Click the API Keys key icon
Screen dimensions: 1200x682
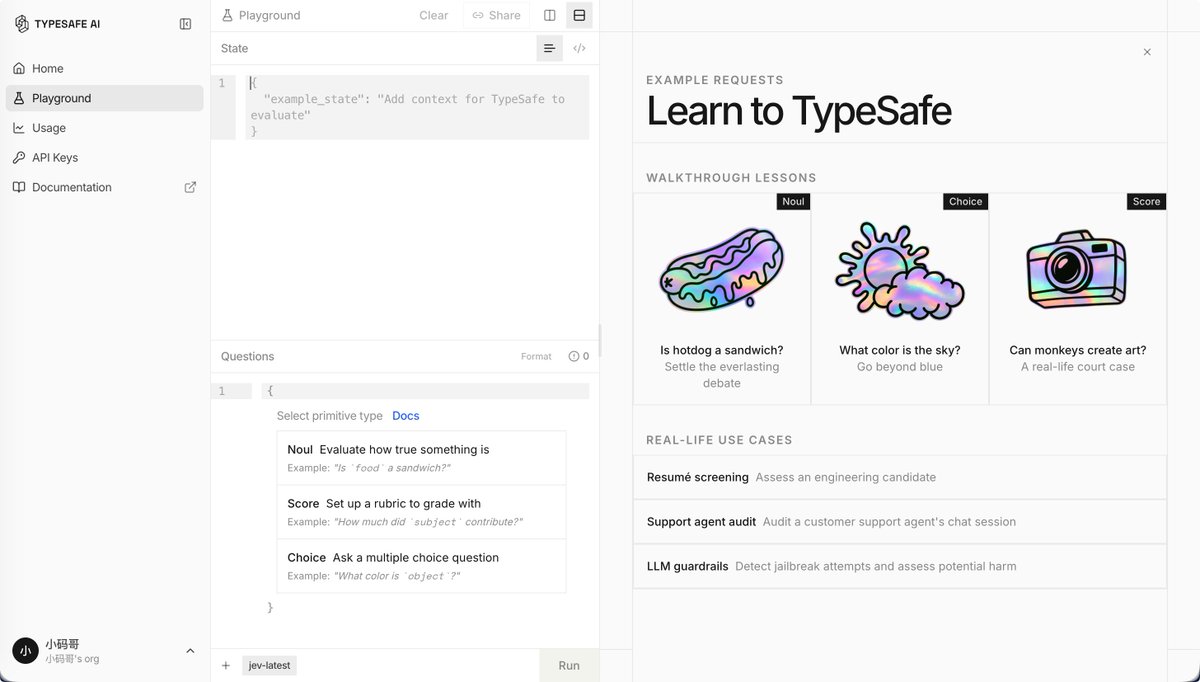(19, 157)
